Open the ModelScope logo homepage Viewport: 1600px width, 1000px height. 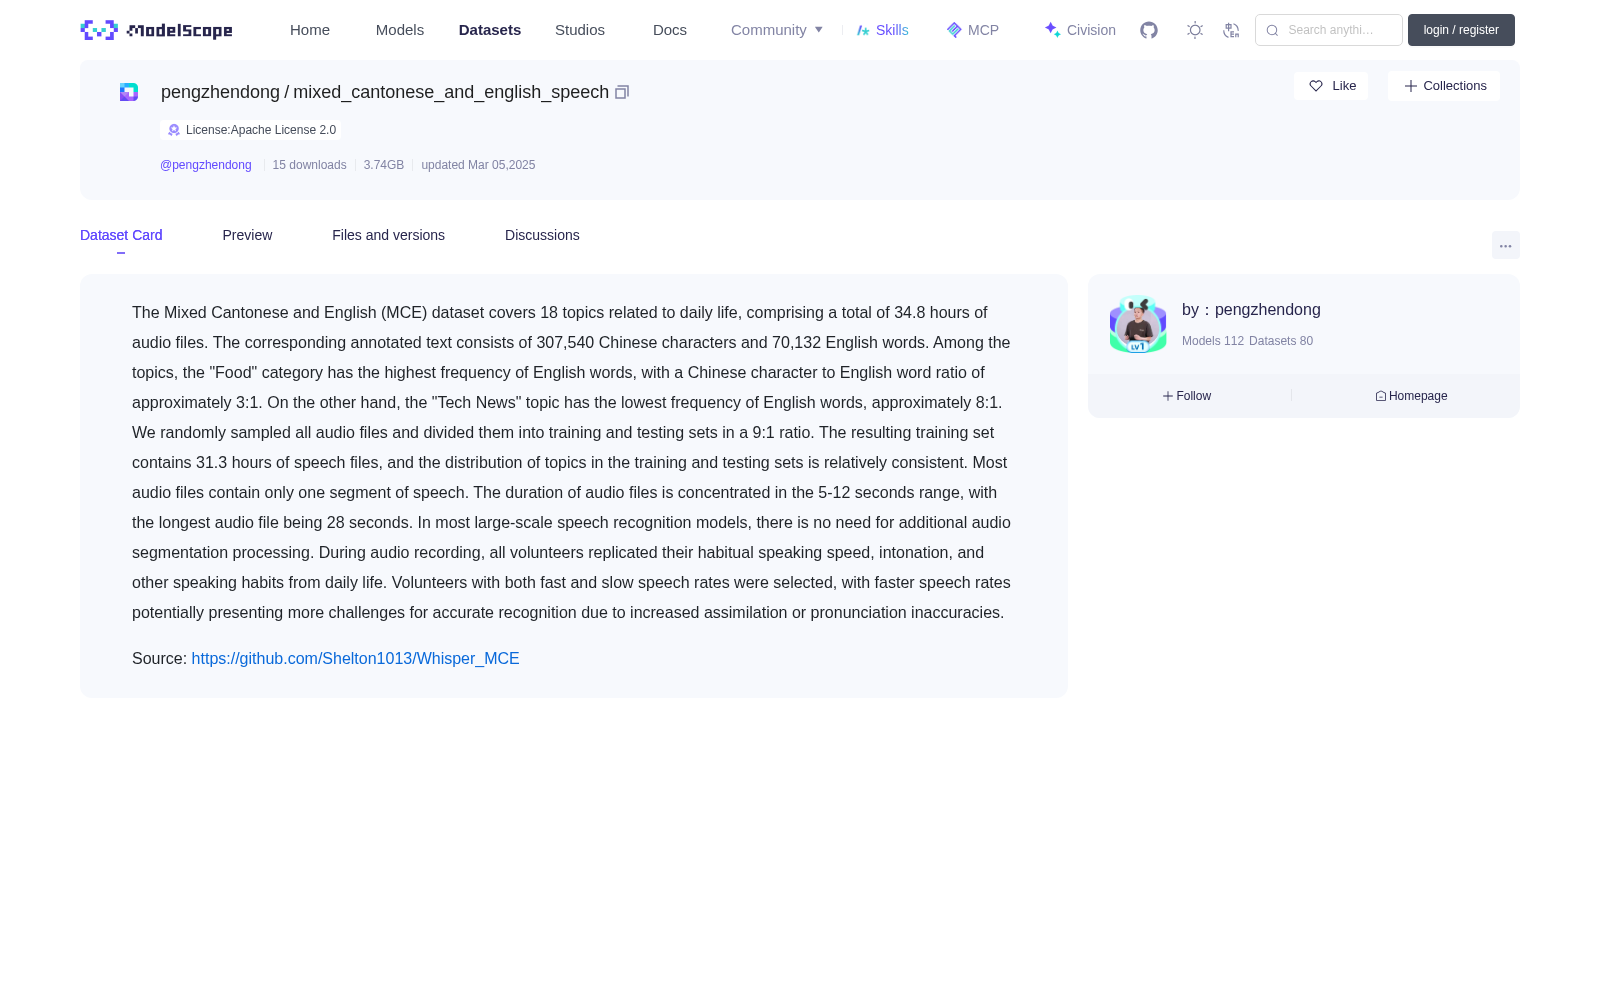[x=156, y=30]
